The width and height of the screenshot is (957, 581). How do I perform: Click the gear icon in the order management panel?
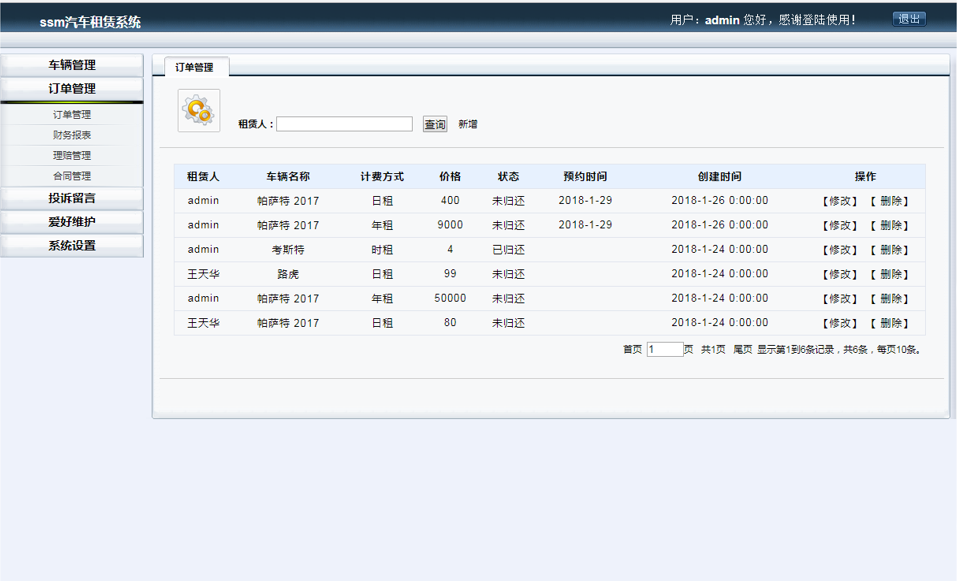click(x=198, y=110)
